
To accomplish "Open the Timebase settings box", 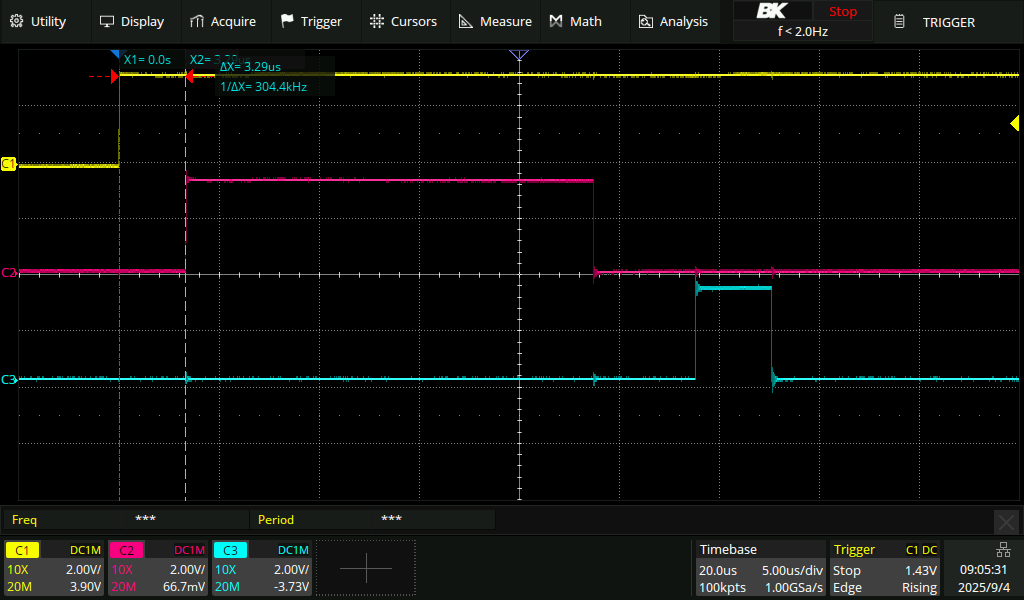I will pyautogui.click(x=759, y=568).
